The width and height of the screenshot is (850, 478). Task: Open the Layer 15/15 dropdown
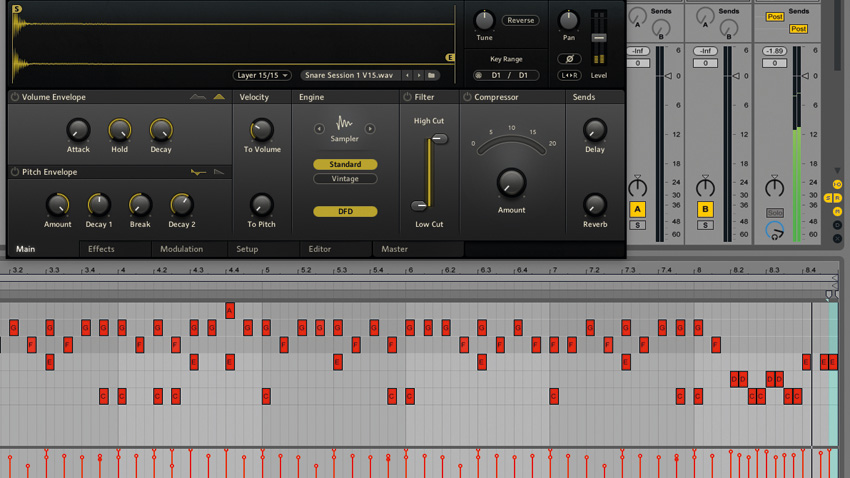[262, 75]
